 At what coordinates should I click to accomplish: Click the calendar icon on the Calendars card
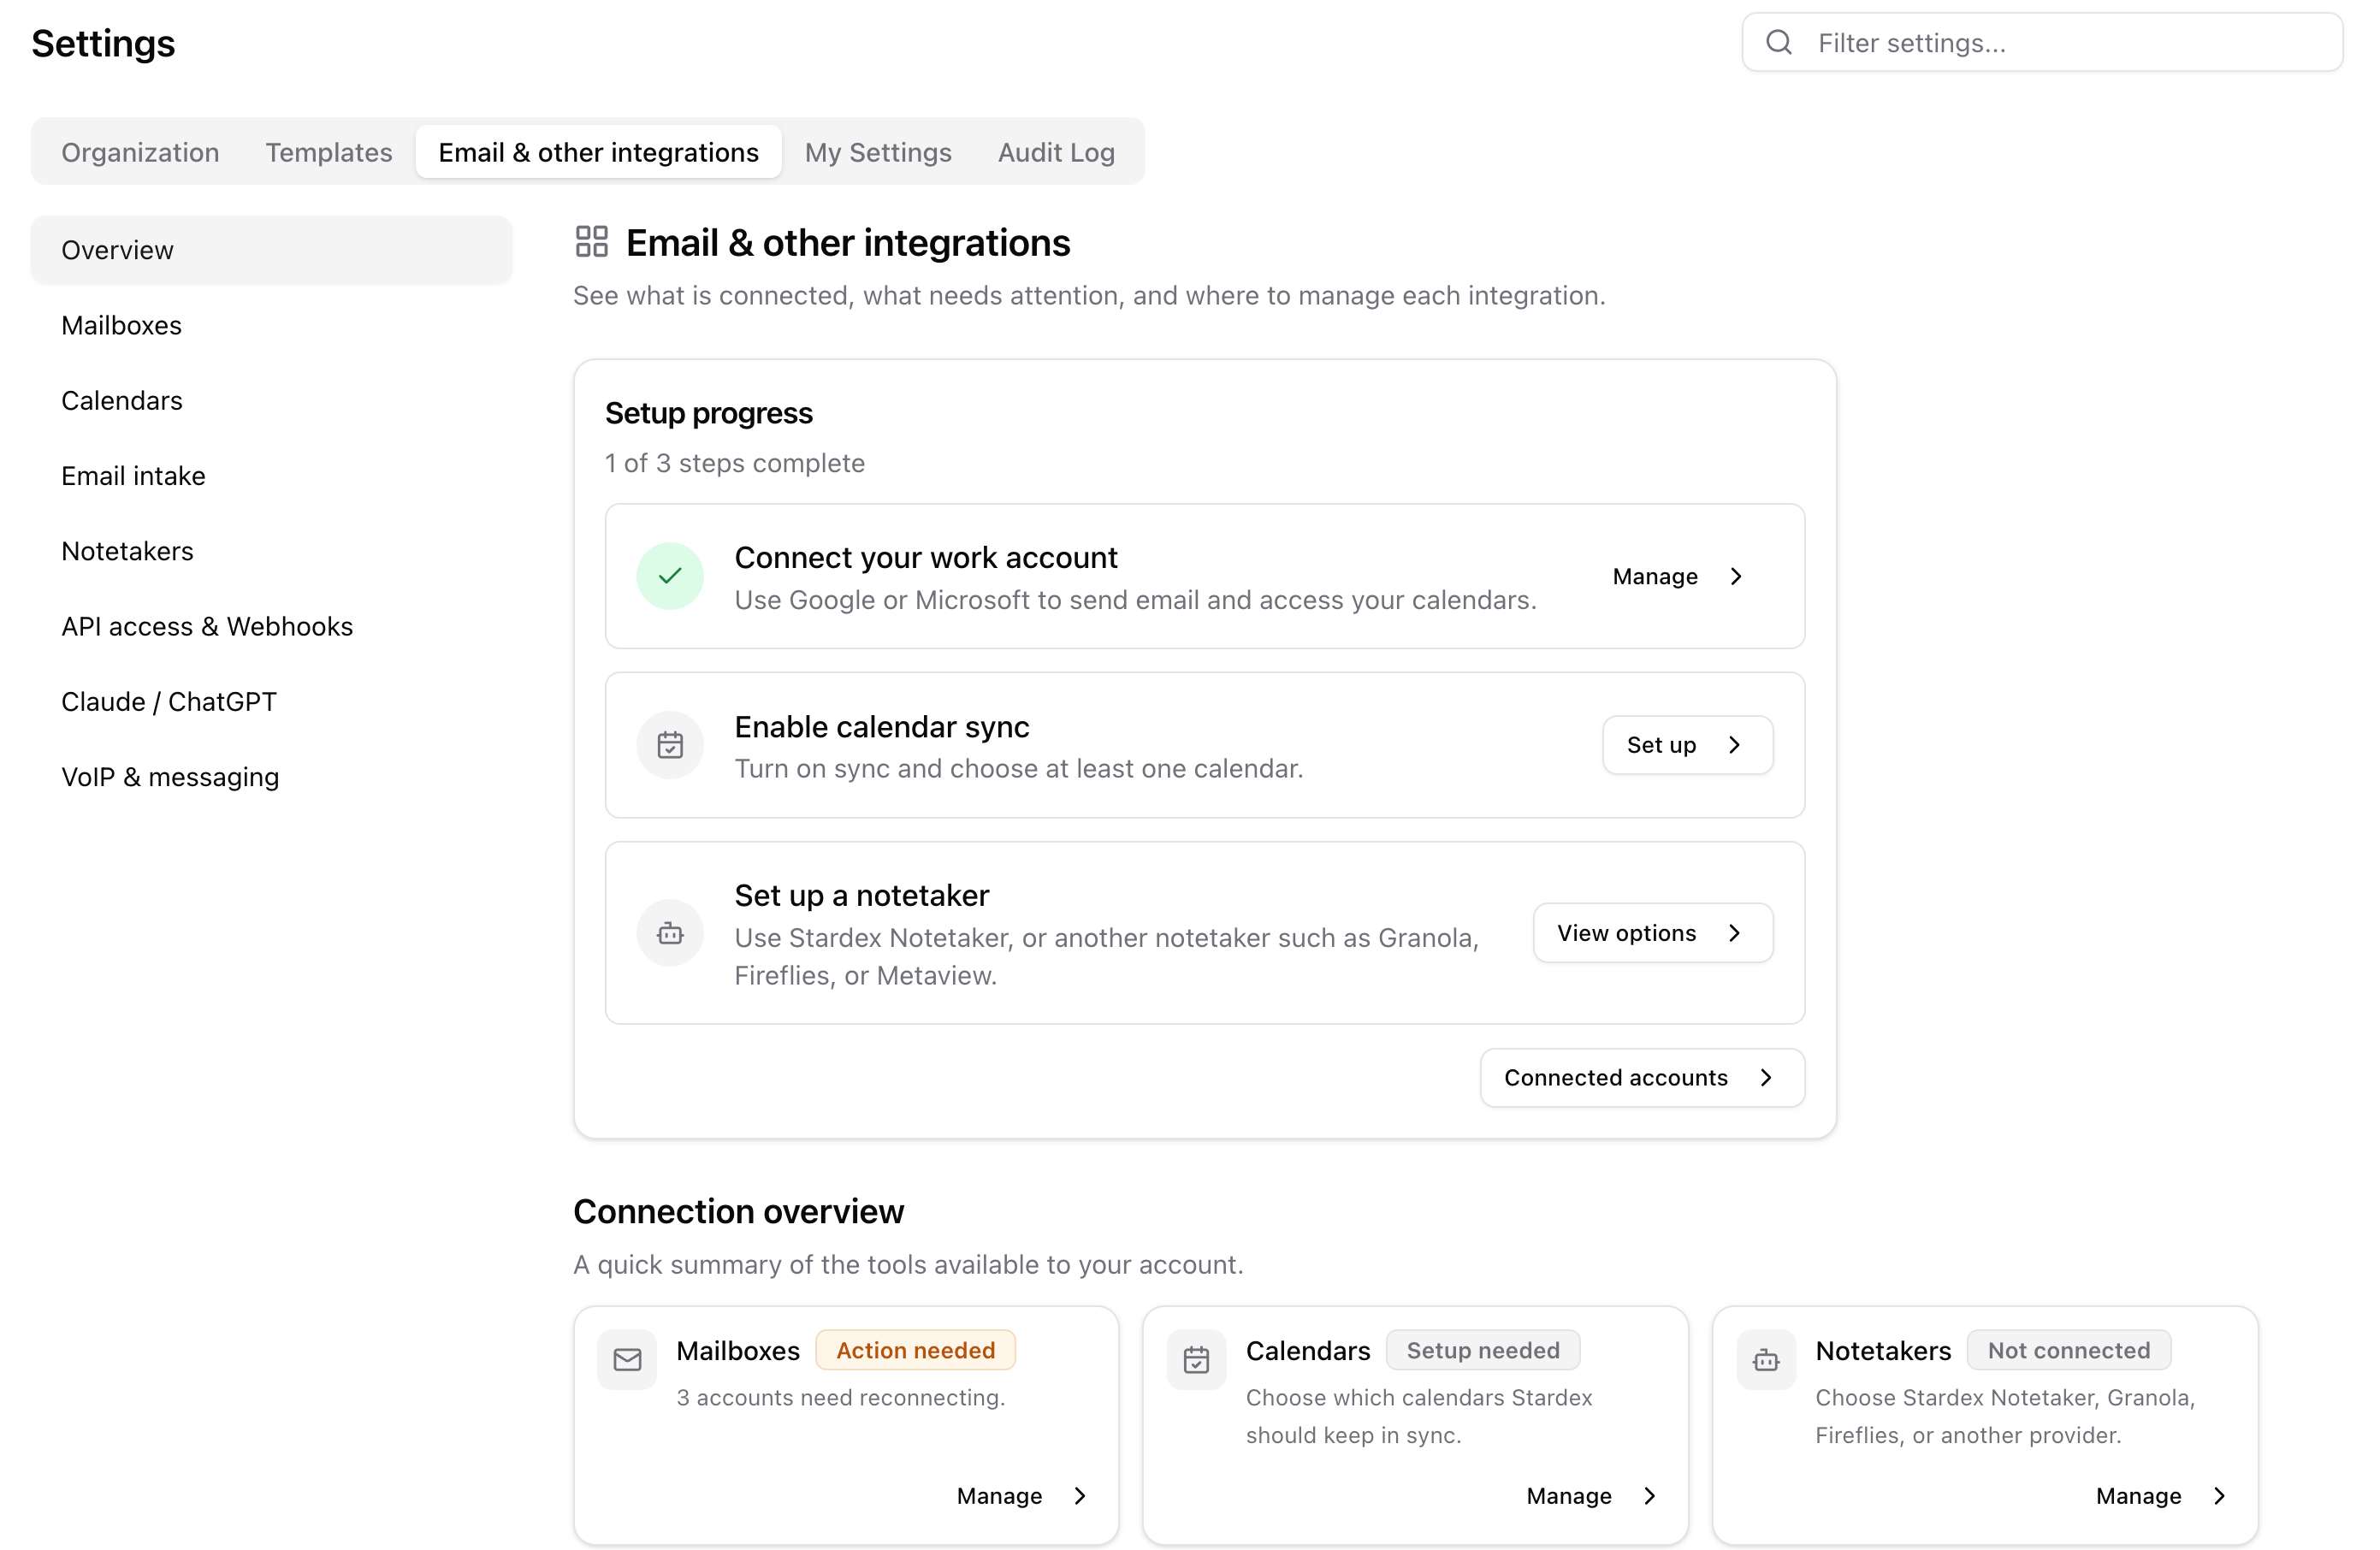[1196, 1359]
